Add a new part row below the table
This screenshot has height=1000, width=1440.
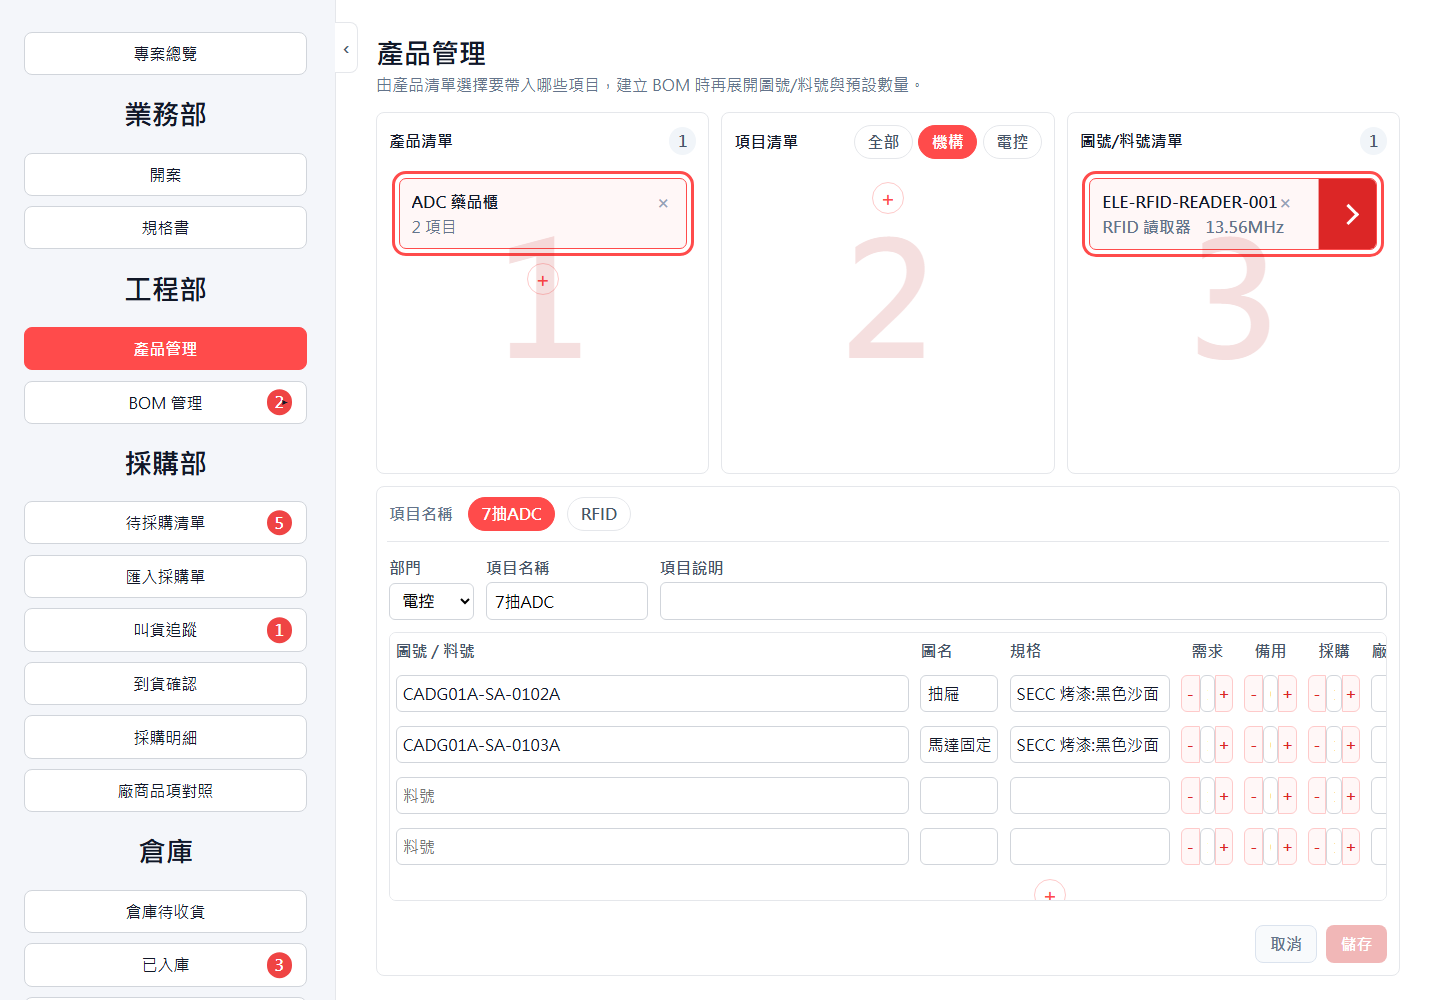(1050, 893)
